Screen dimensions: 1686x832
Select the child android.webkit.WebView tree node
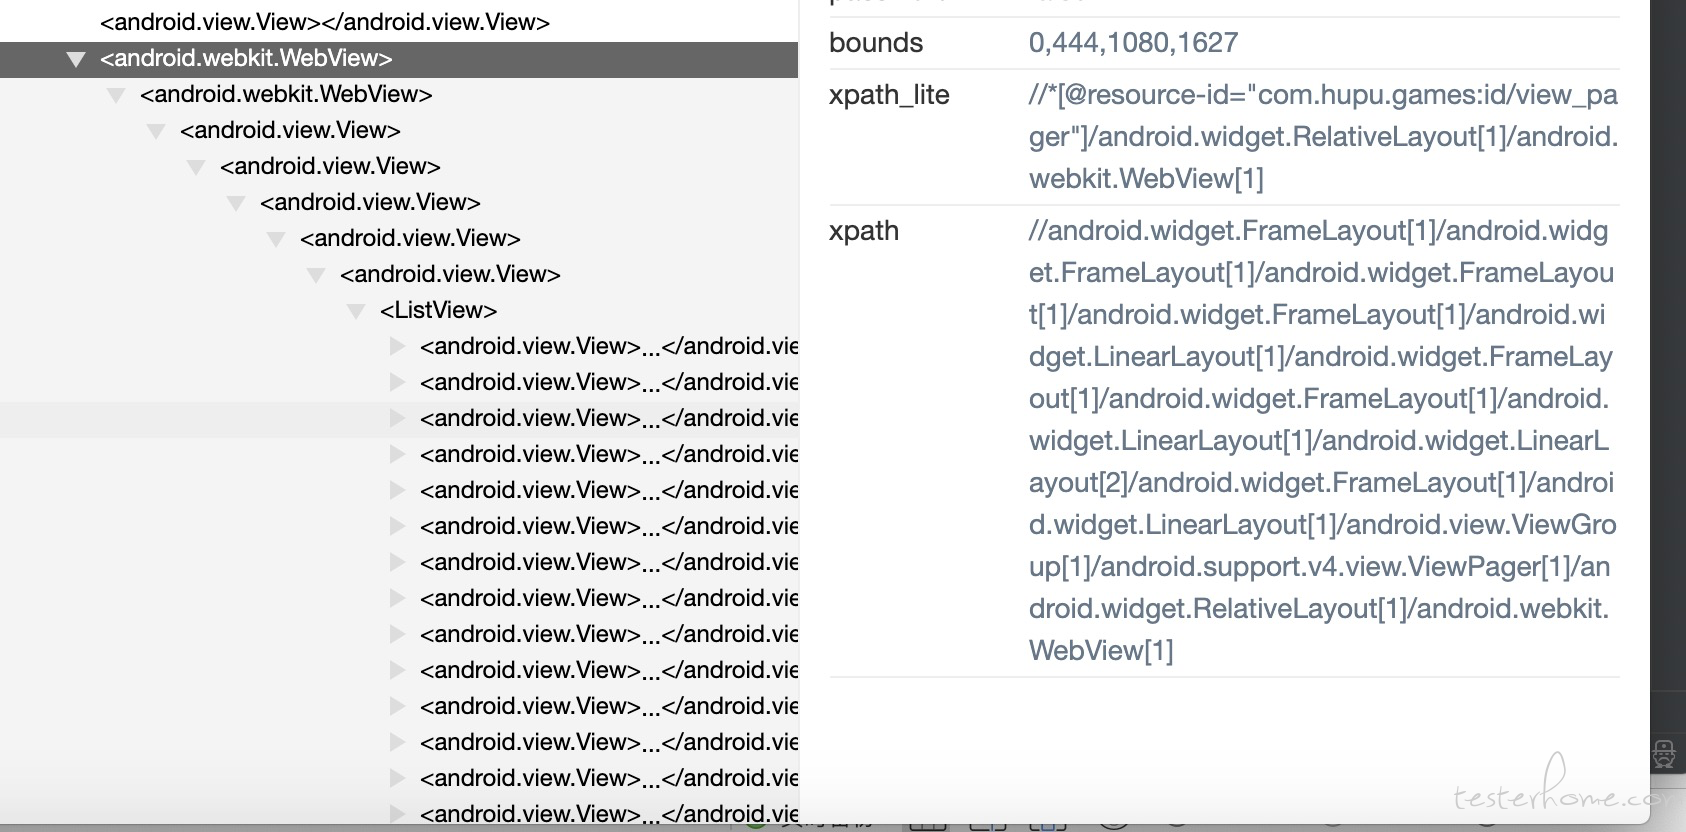point(286,94)
